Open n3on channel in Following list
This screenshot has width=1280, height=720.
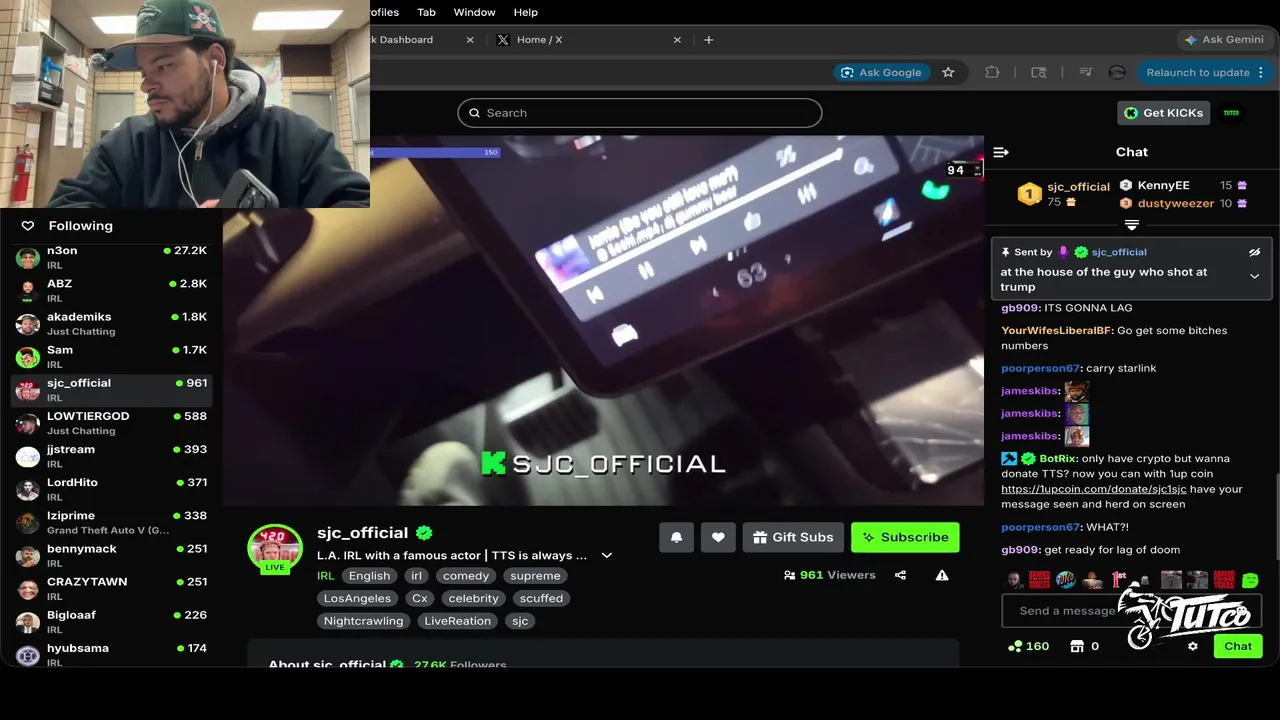point(111,257)
